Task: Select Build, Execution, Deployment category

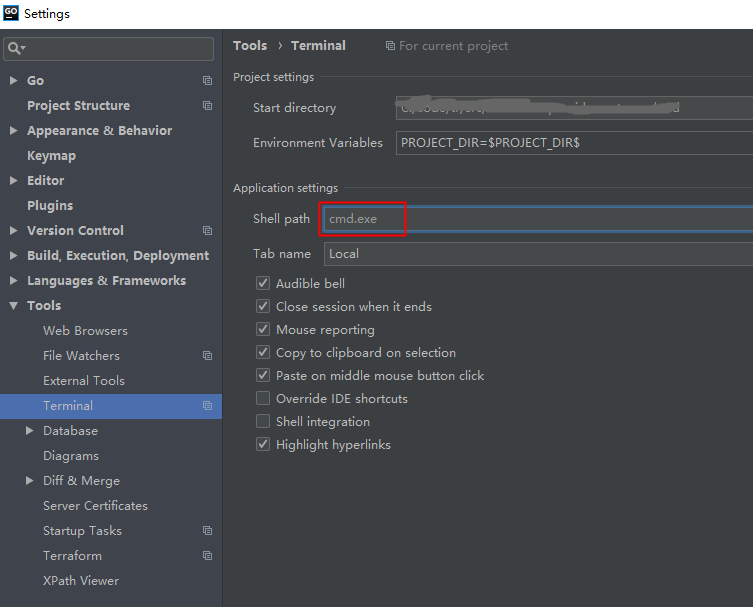Action: tap(118, 255)
